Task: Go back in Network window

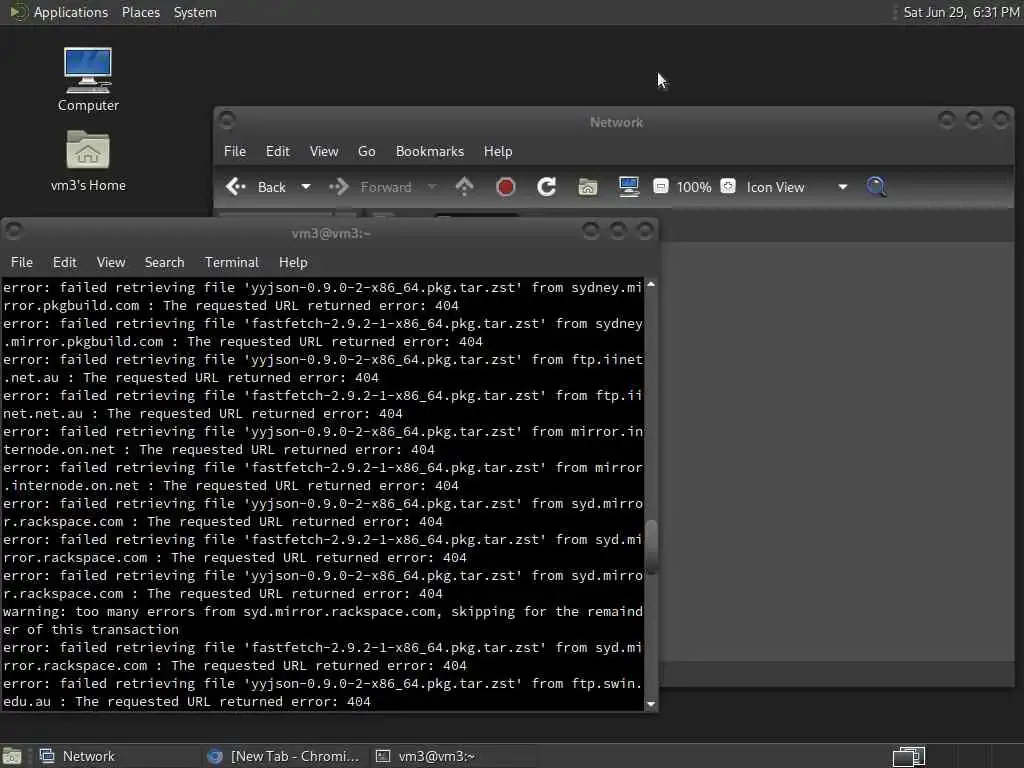Action: 256,187
